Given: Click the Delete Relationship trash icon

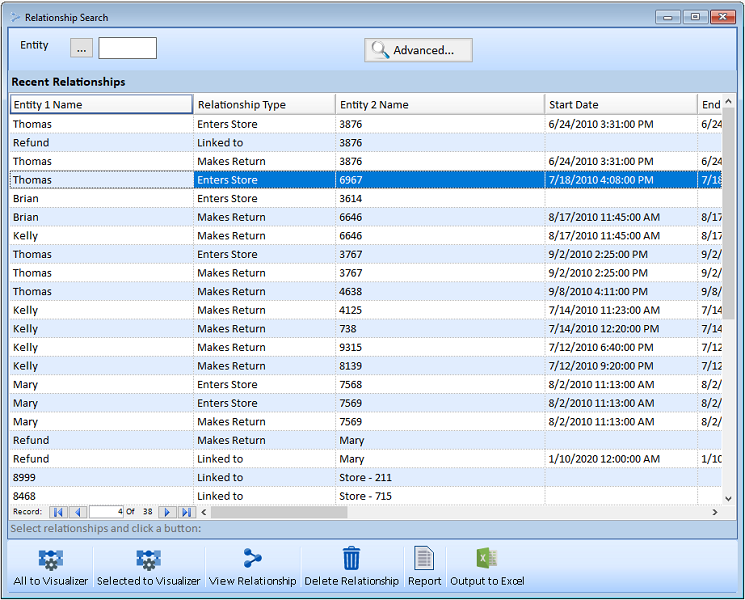Looking at the screenshot, I should pyautogui.click(x=351, y=559).
